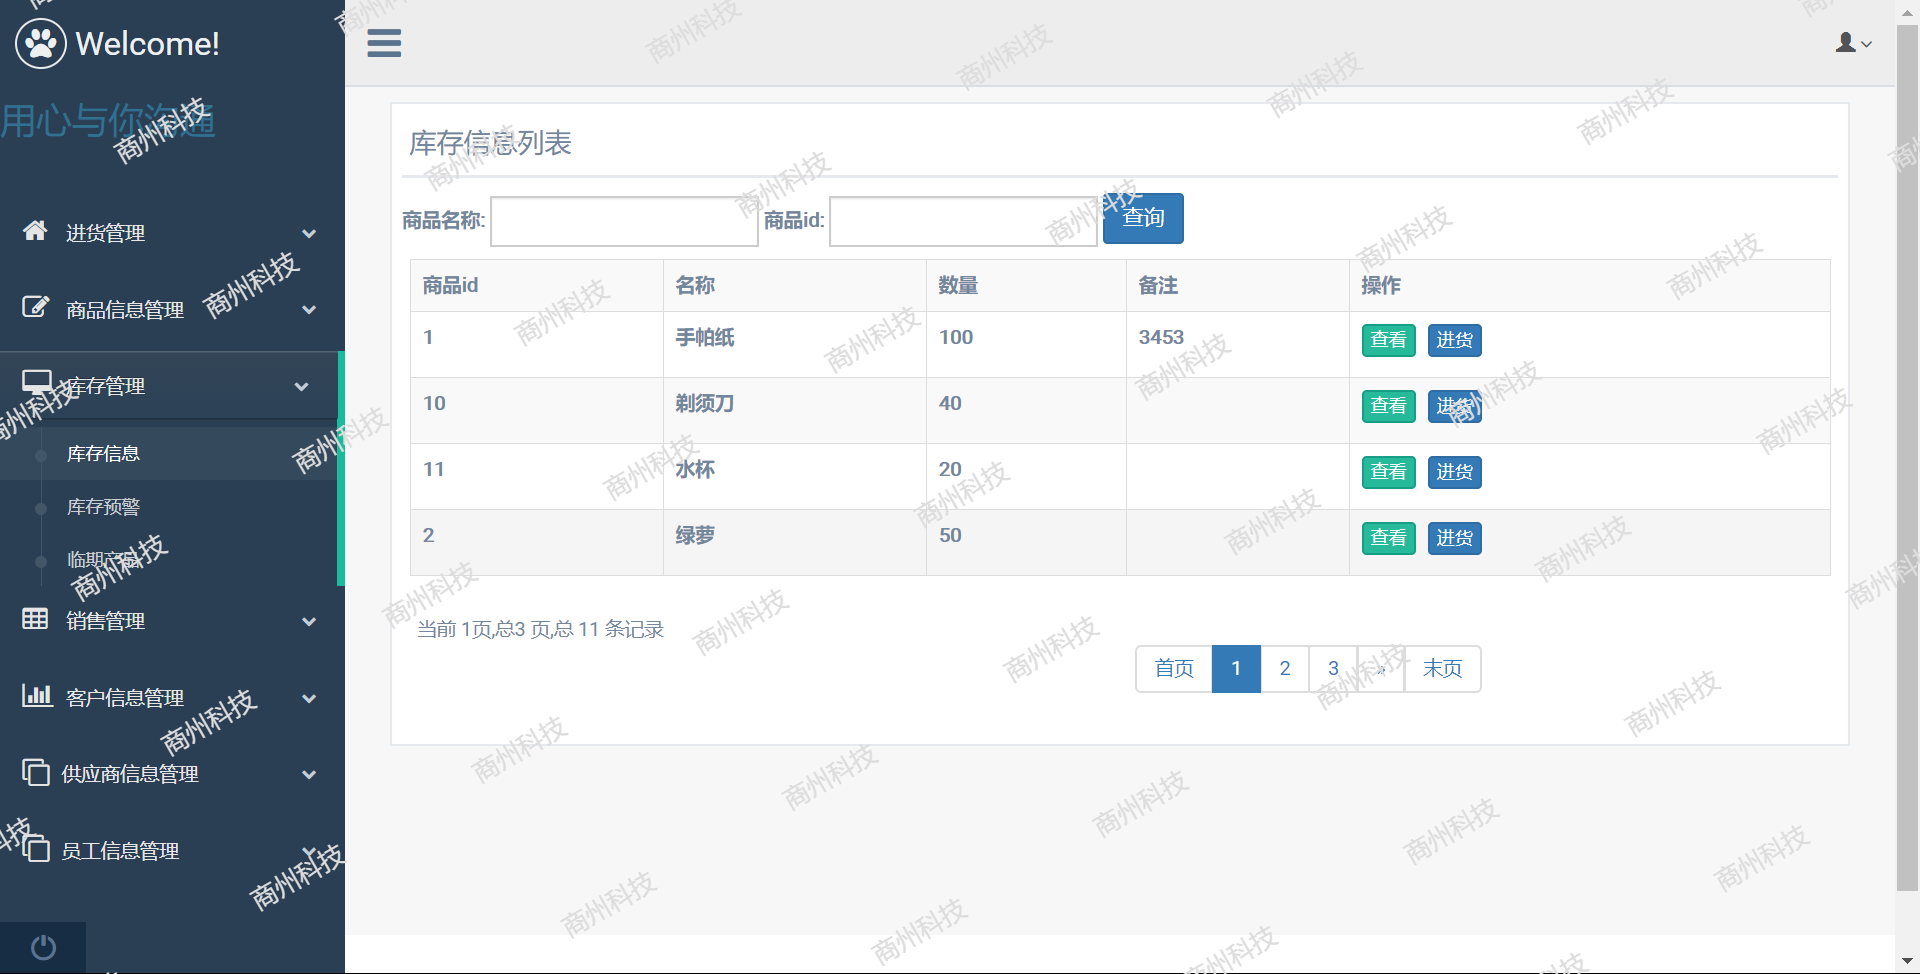The height and width of the screenshot is (974, 1920).
Task: Click the record count summary text
Action: point(540,630)
